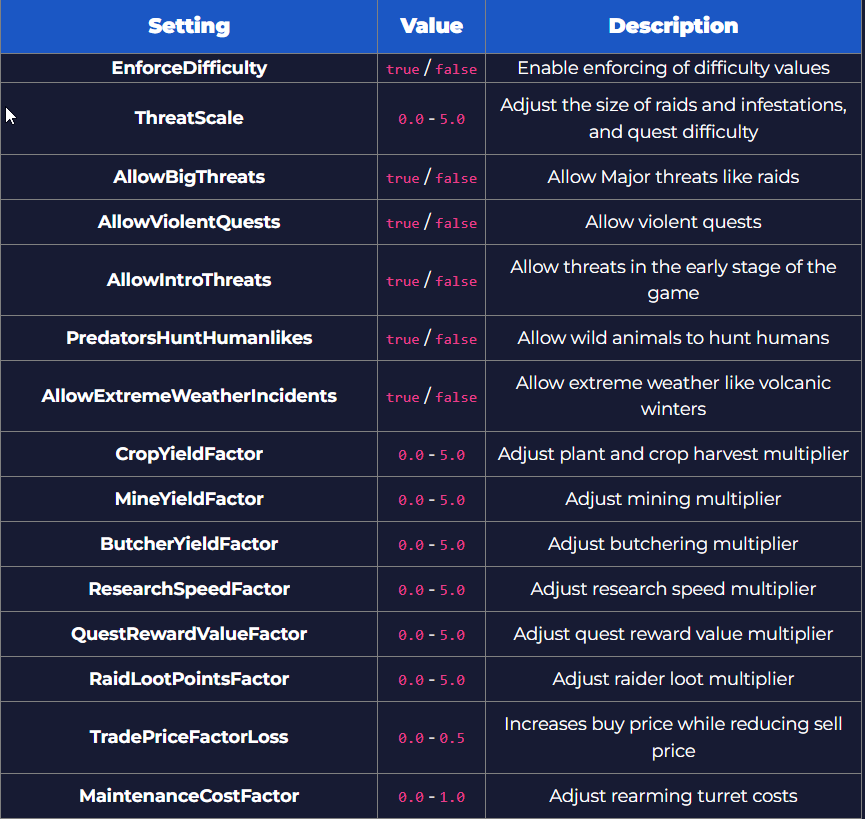This screenshot has width=865, height=819.
Task: Click the true/false value for AllowBigThreats
Action: point(431,178)
